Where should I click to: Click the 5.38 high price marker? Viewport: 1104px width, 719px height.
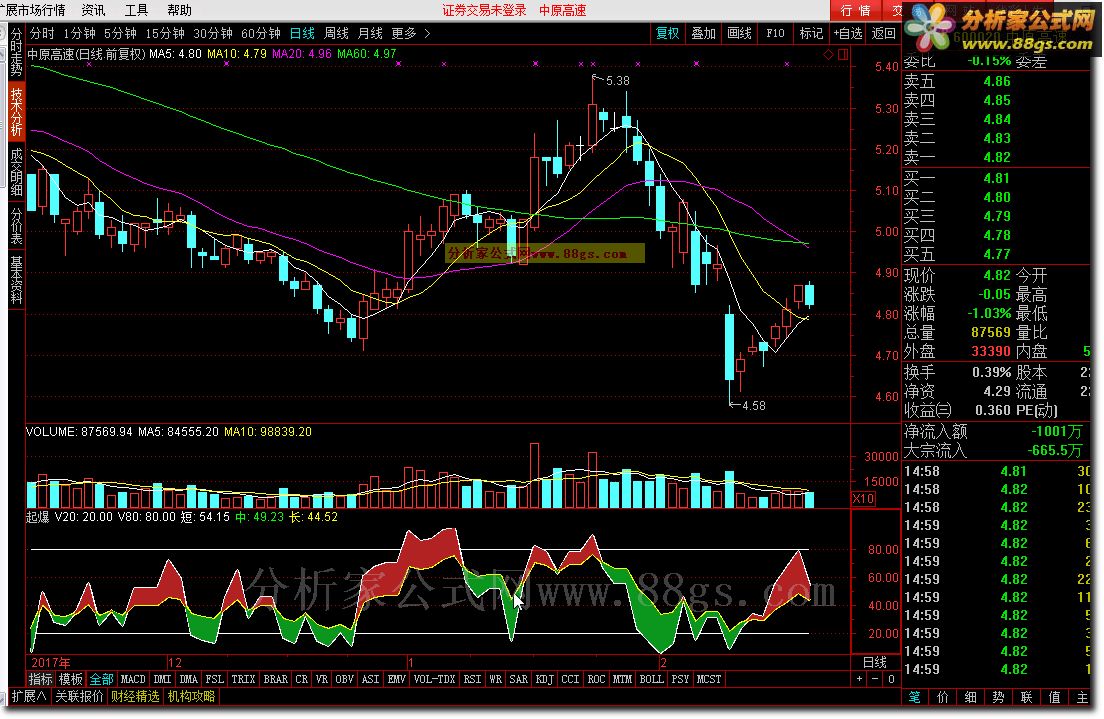(617, 81)
